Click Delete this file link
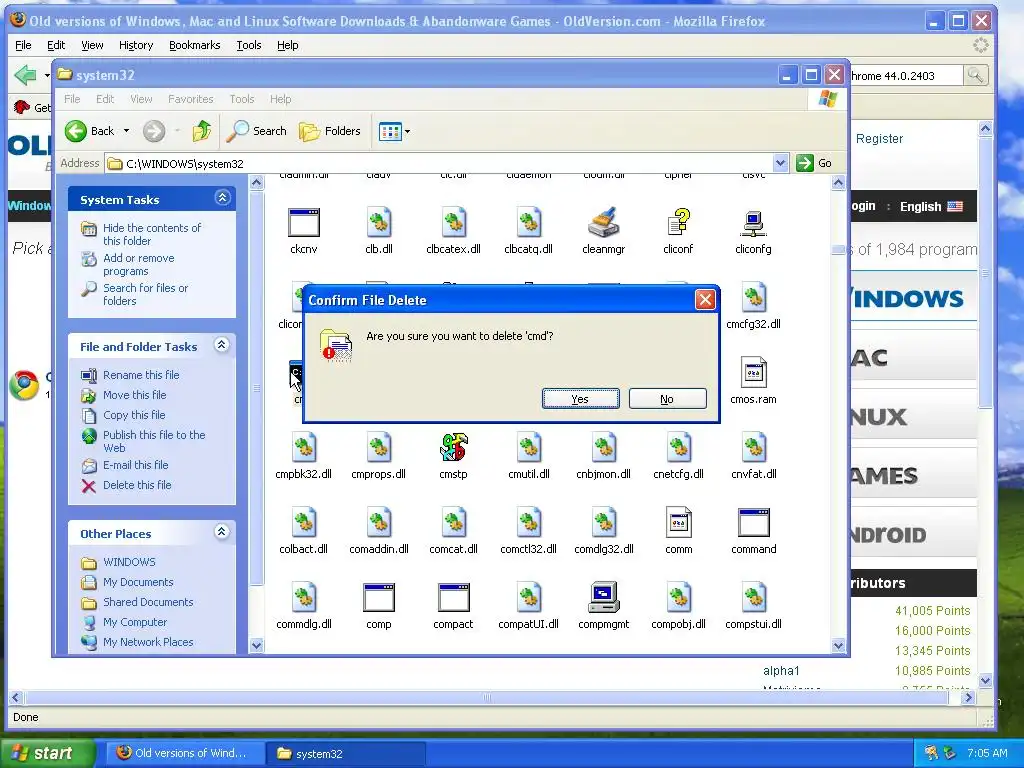The image size is (1024, 768). point(137,485)
